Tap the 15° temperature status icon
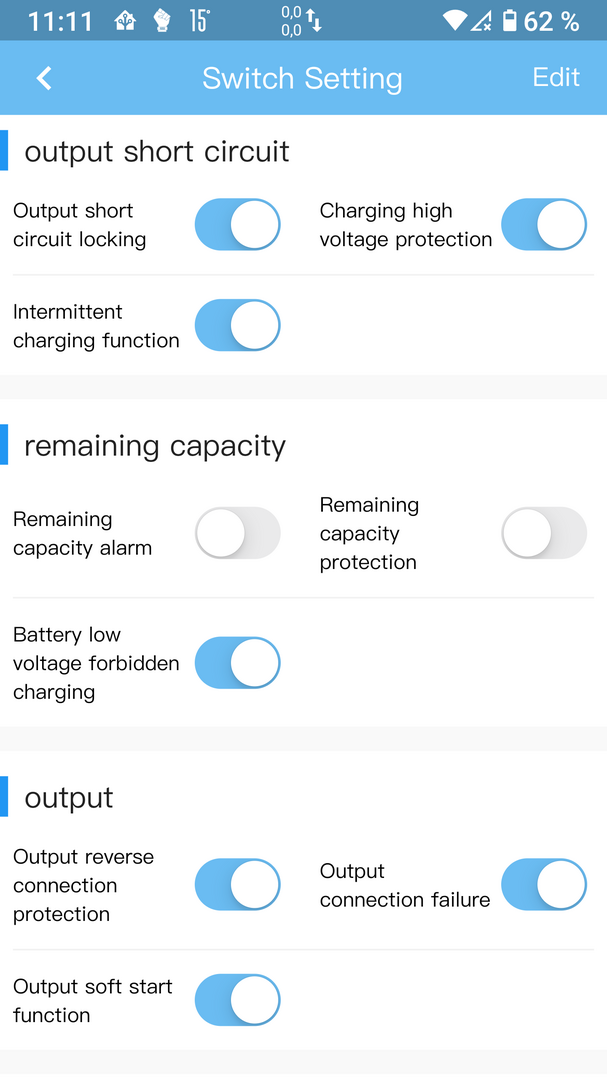The height and width of the screenshot is (1079, 607). (x=199, y=21)
